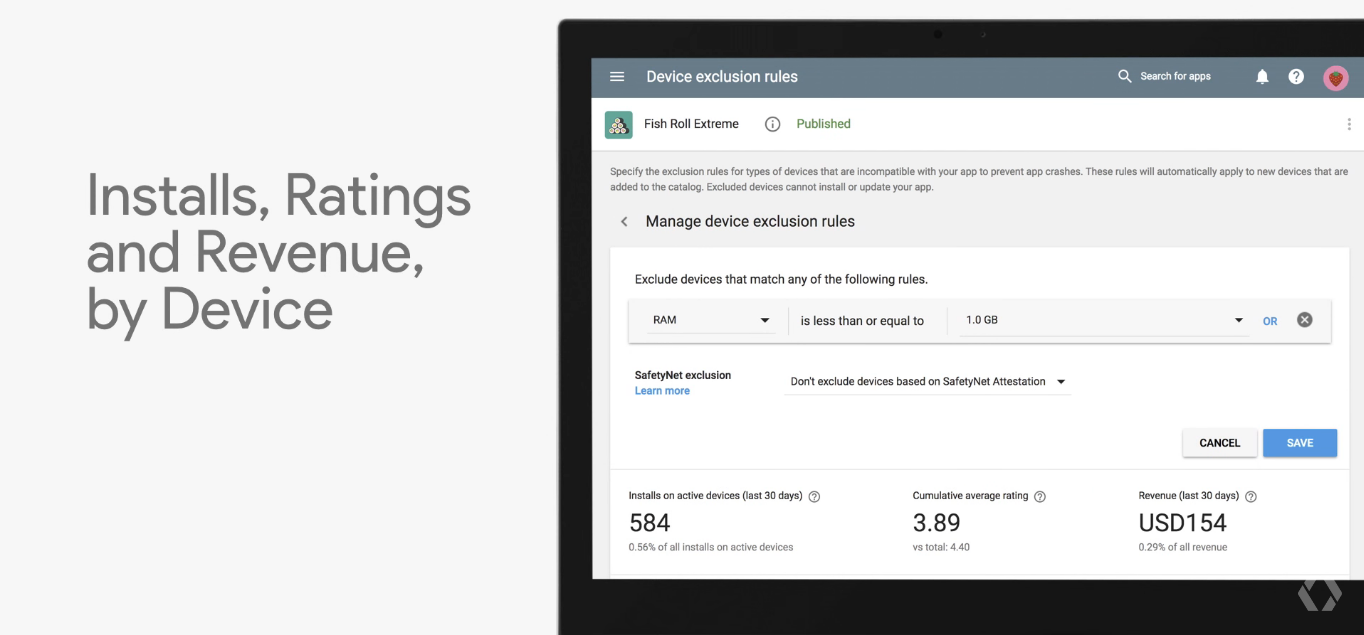The image size is (1364, 635).
Task: Show help for installs on active devices
Action: pyautogui.click(x=814, y=497)
